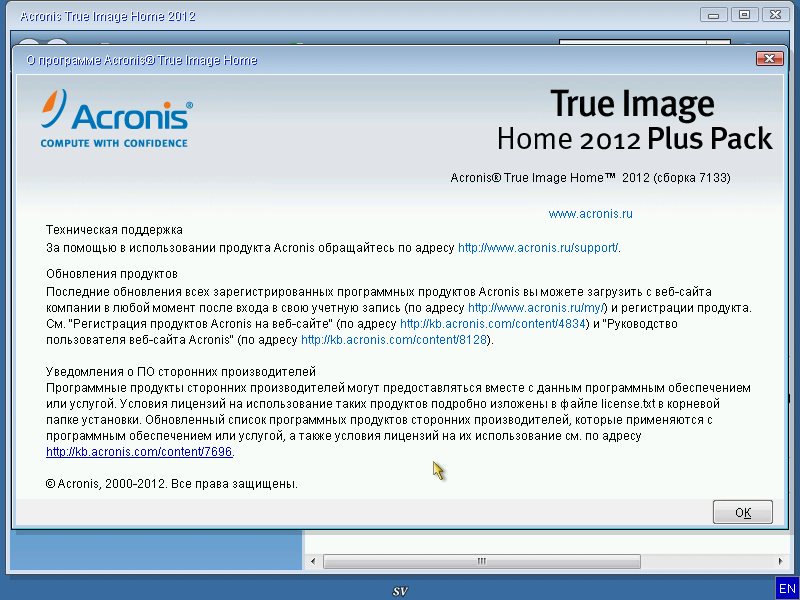Image resolution: width=800 pixels, height=600 pixels.
Task: Open kb.acronis.com/content/4834 link
Action: (x=492, y=324)
